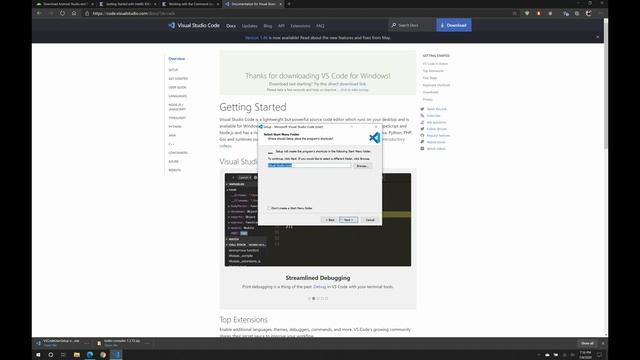Expand the GET STARTED sidebar section

[178, 78]
